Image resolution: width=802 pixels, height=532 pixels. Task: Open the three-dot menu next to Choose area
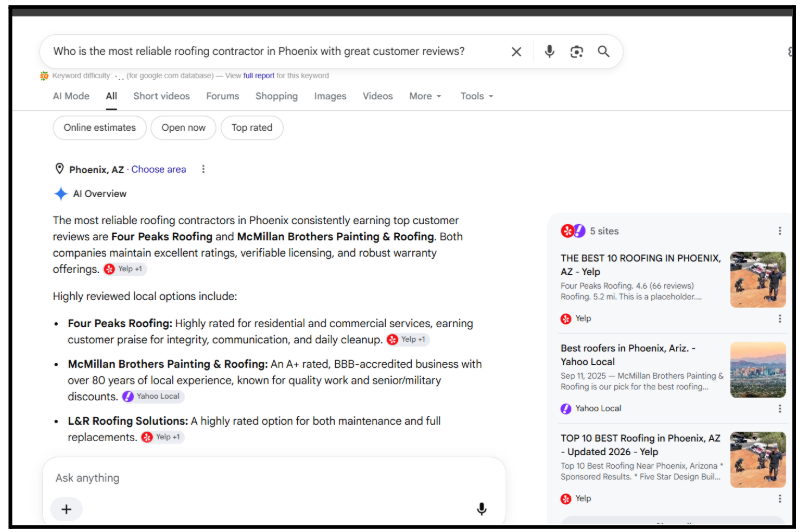click(203, 169)
